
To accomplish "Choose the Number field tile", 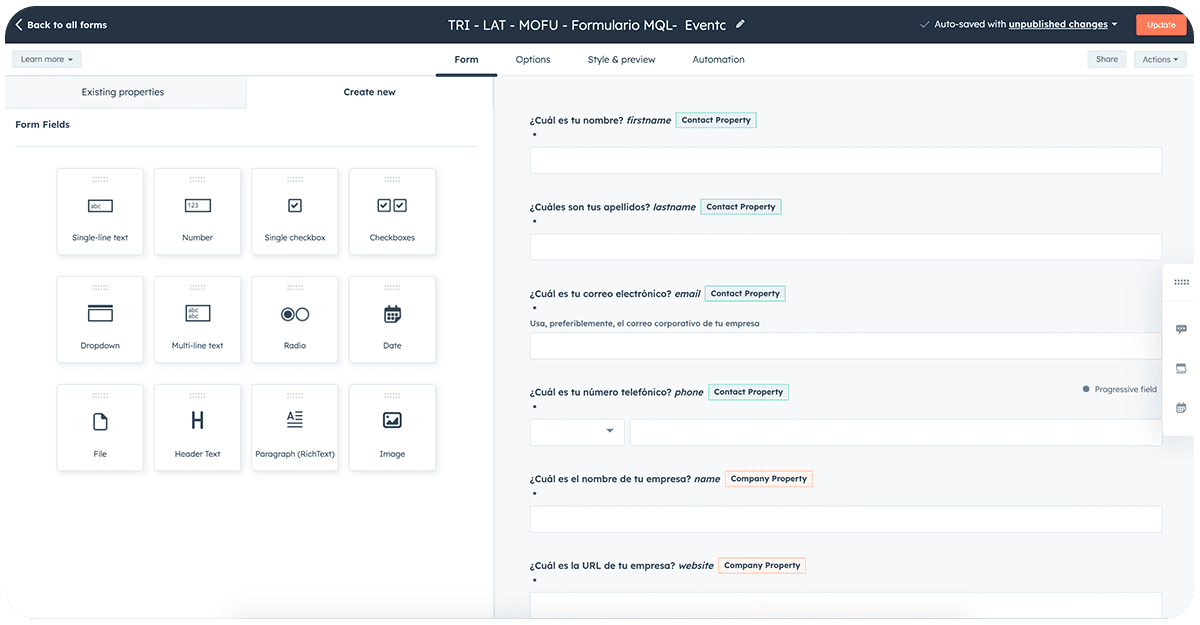I will click(x=197, y=211).
